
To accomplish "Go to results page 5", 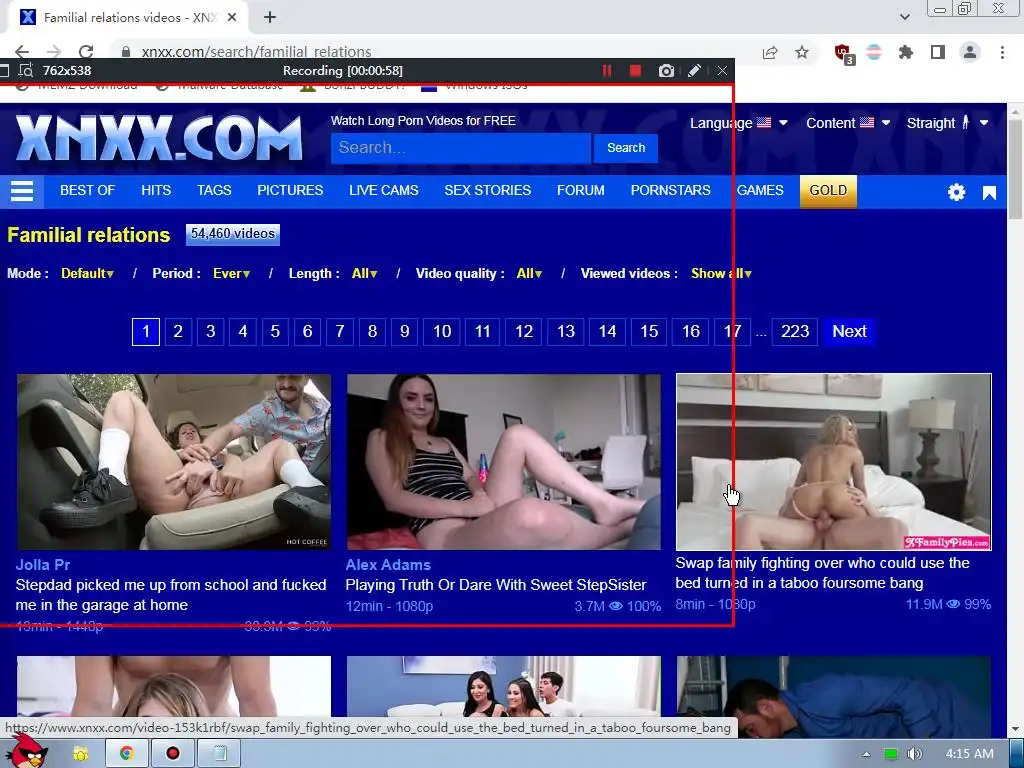I will tap(275, 332).
